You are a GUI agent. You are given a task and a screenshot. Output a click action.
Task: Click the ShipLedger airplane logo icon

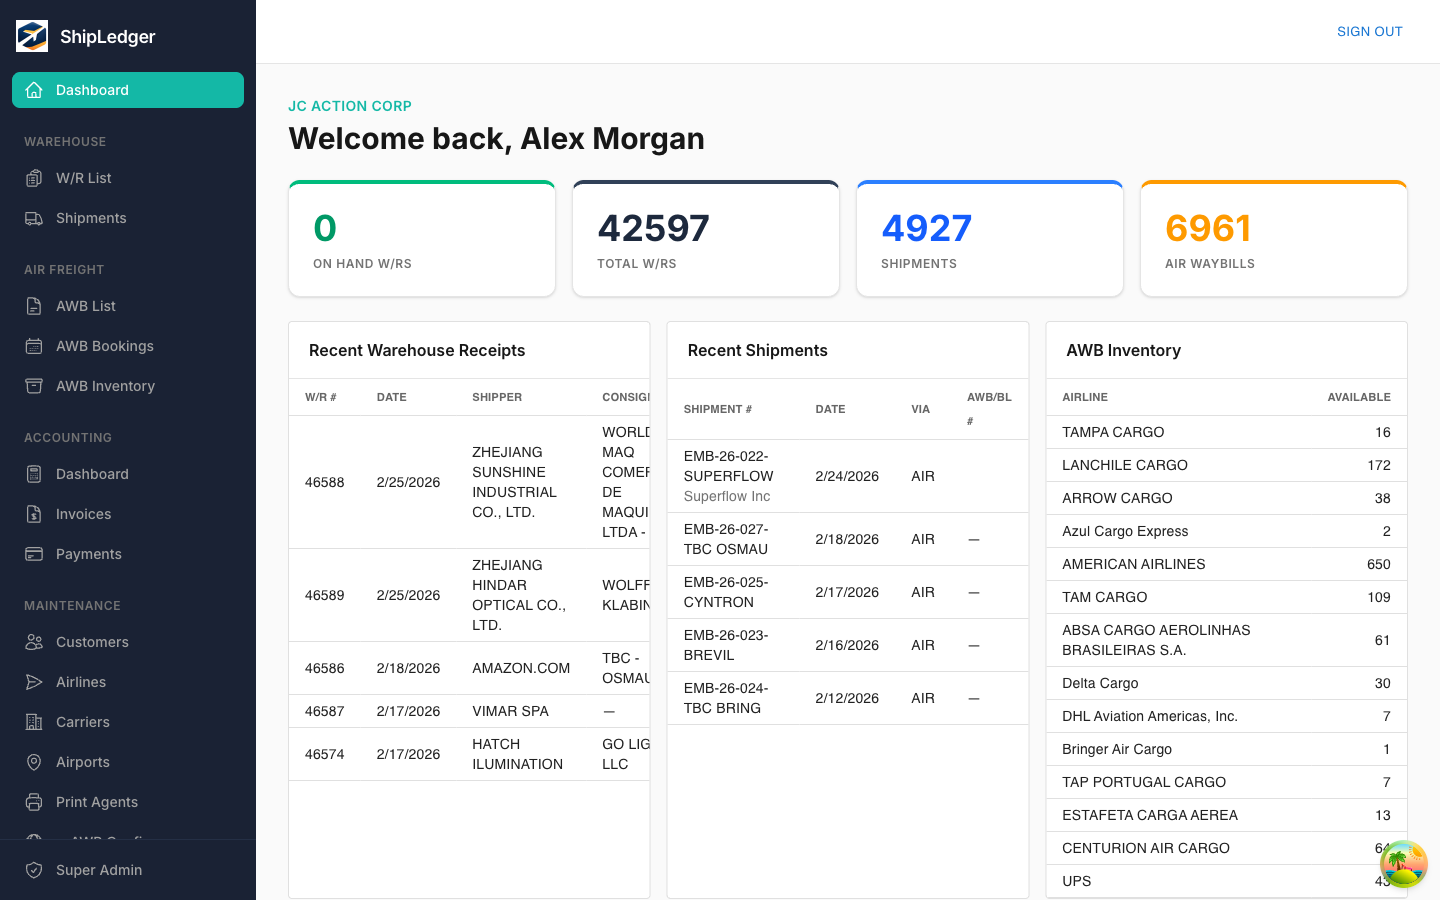coord(32,36)
